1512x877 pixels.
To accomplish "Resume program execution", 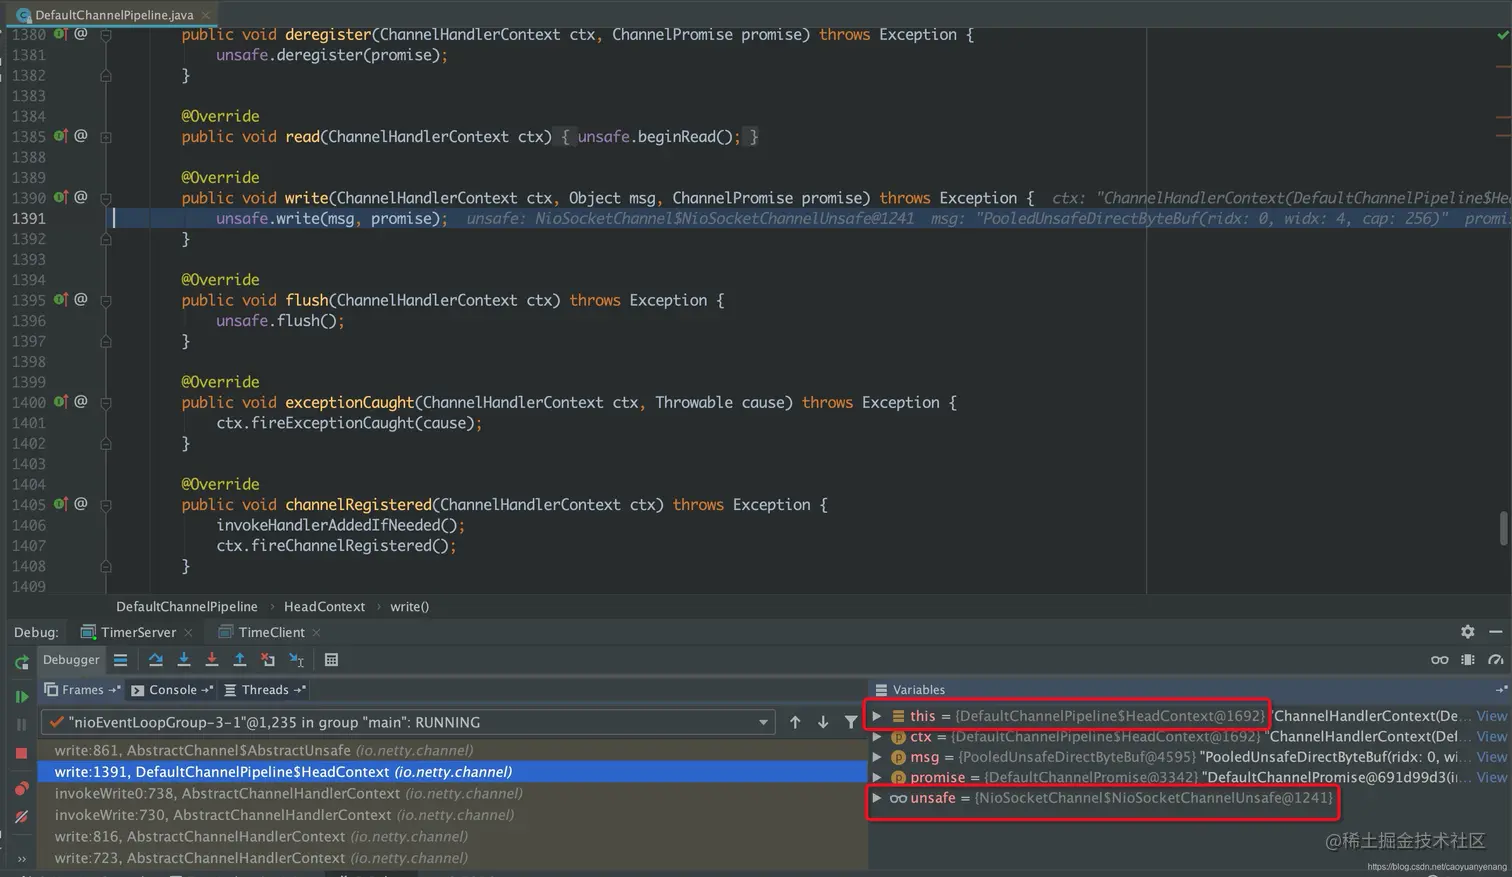I will tap(21, 697).
